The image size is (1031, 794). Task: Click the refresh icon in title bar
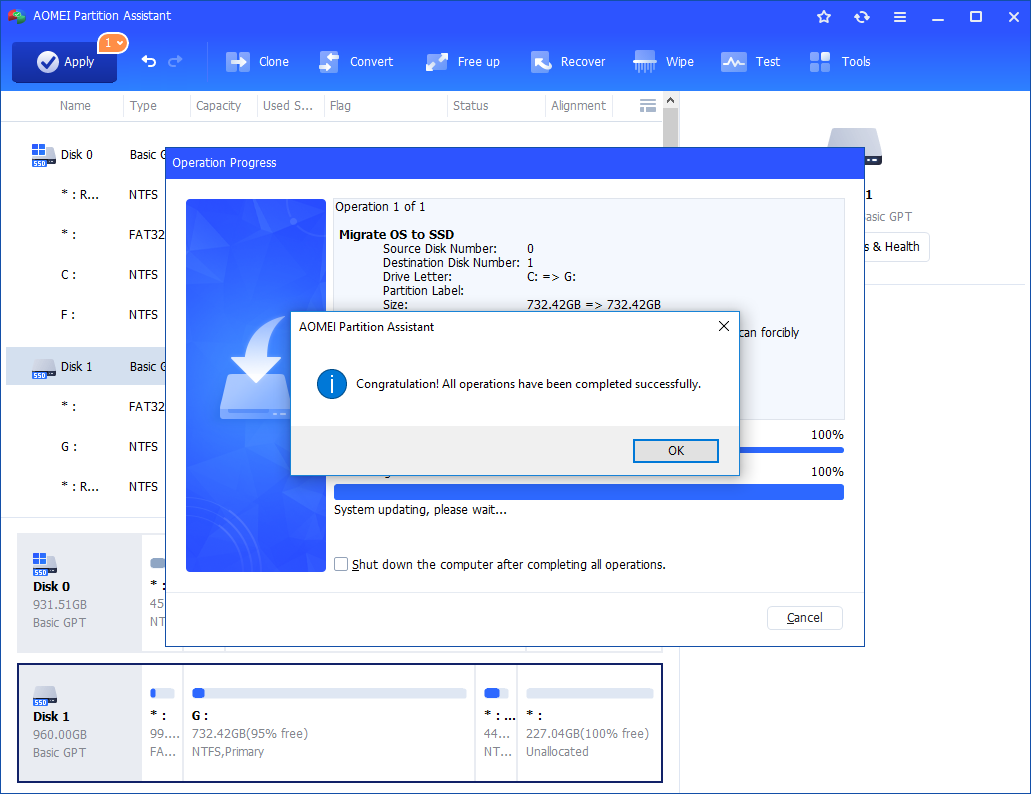(862, 16)
